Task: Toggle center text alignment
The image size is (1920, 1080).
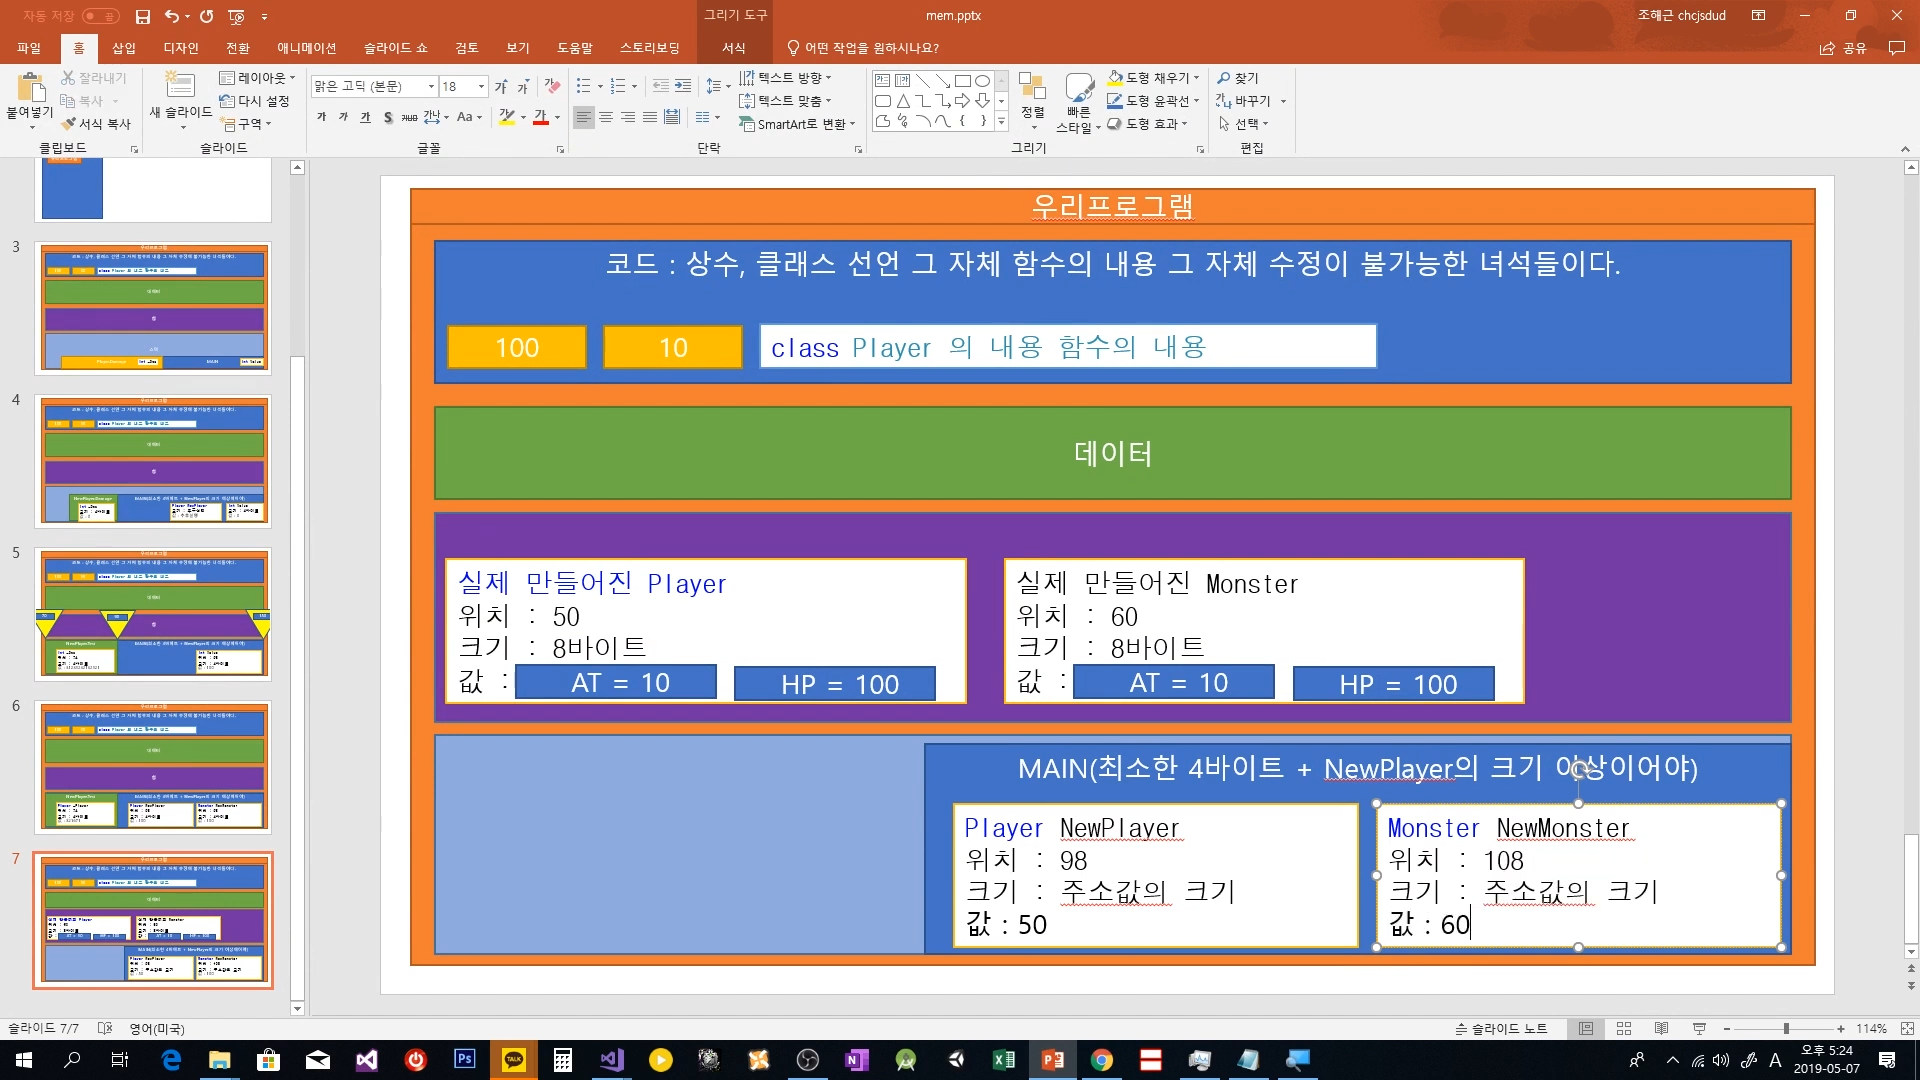Action: click(x=606, y=118)
